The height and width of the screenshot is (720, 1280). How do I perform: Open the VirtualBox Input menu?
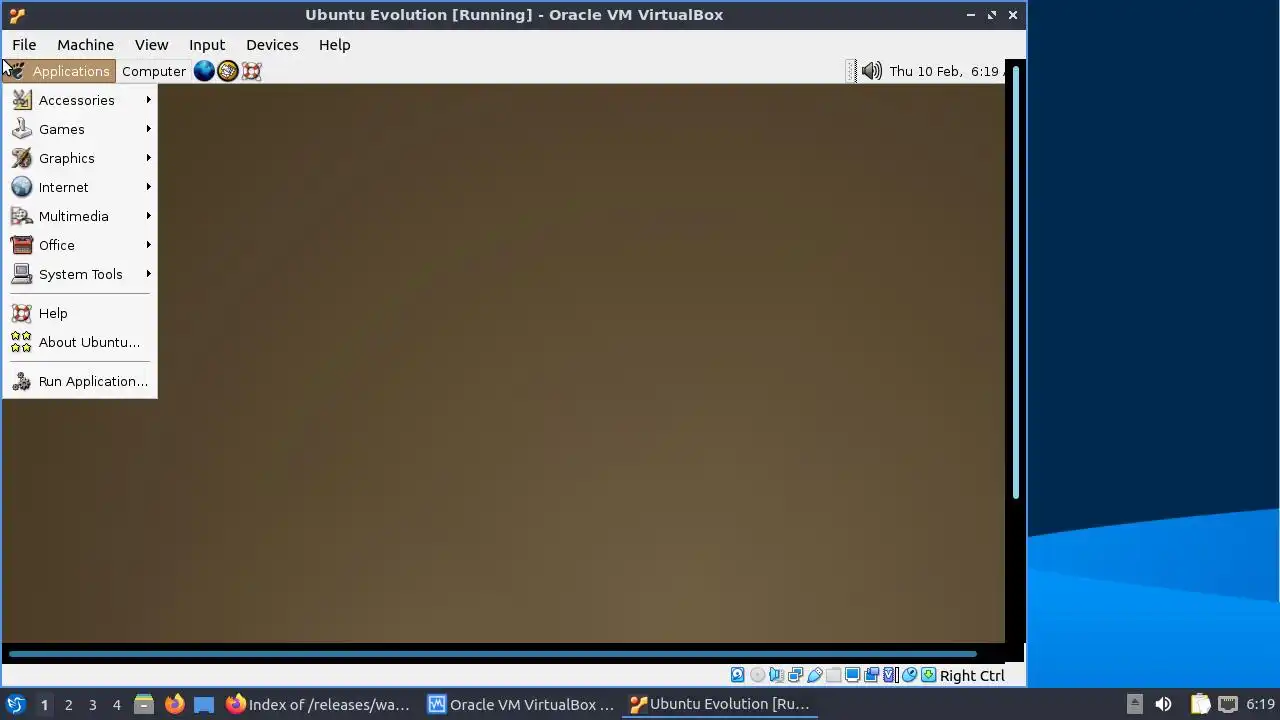(x=207, y=45)
